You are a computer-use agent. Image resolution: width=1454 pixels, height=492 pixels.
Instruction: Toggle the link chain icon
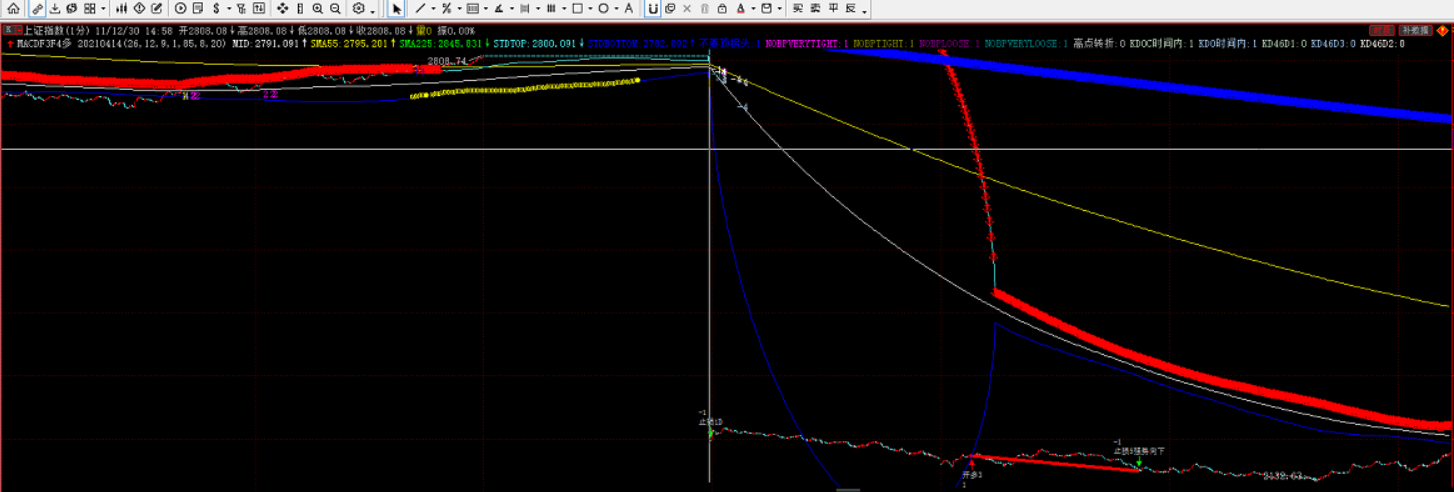(x=37, y=8)
